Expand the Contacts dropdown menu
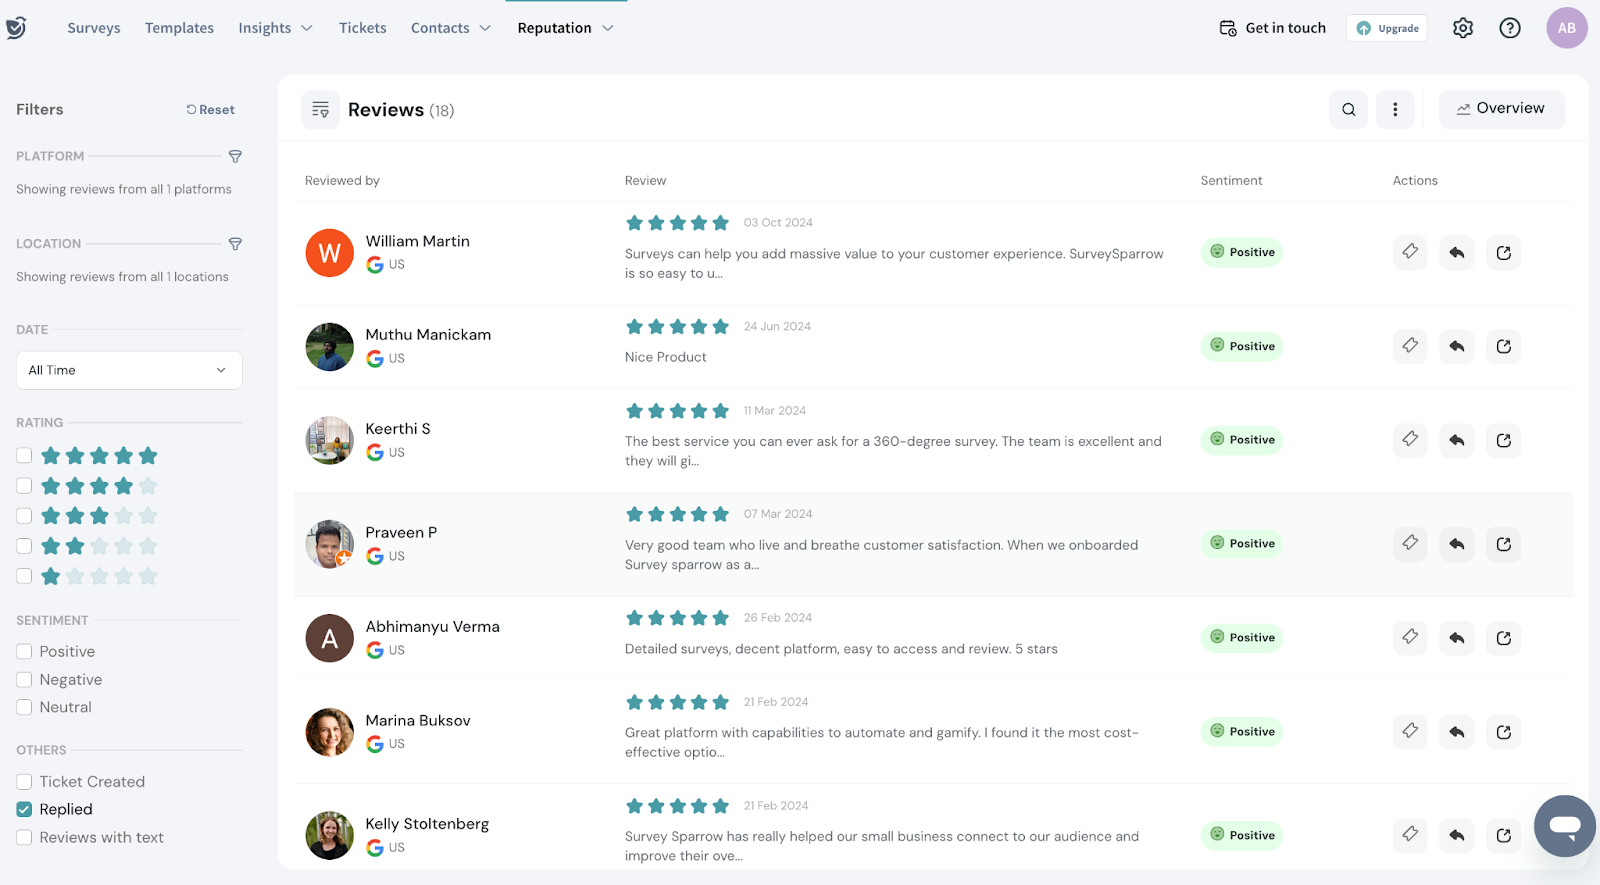 click(450, 28)
